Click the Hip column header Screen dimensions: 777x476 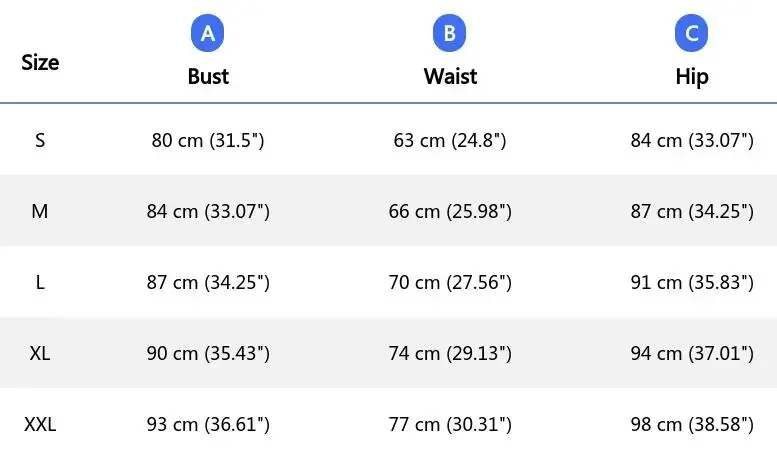pos(692,76)
